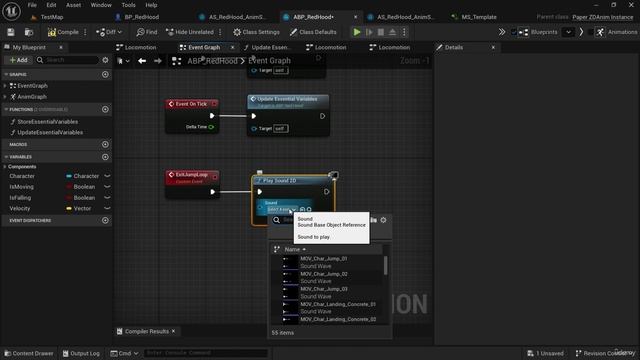Close the Event Graph tab
This screenshot has width=640, height=360.
[x=233, y=47]
